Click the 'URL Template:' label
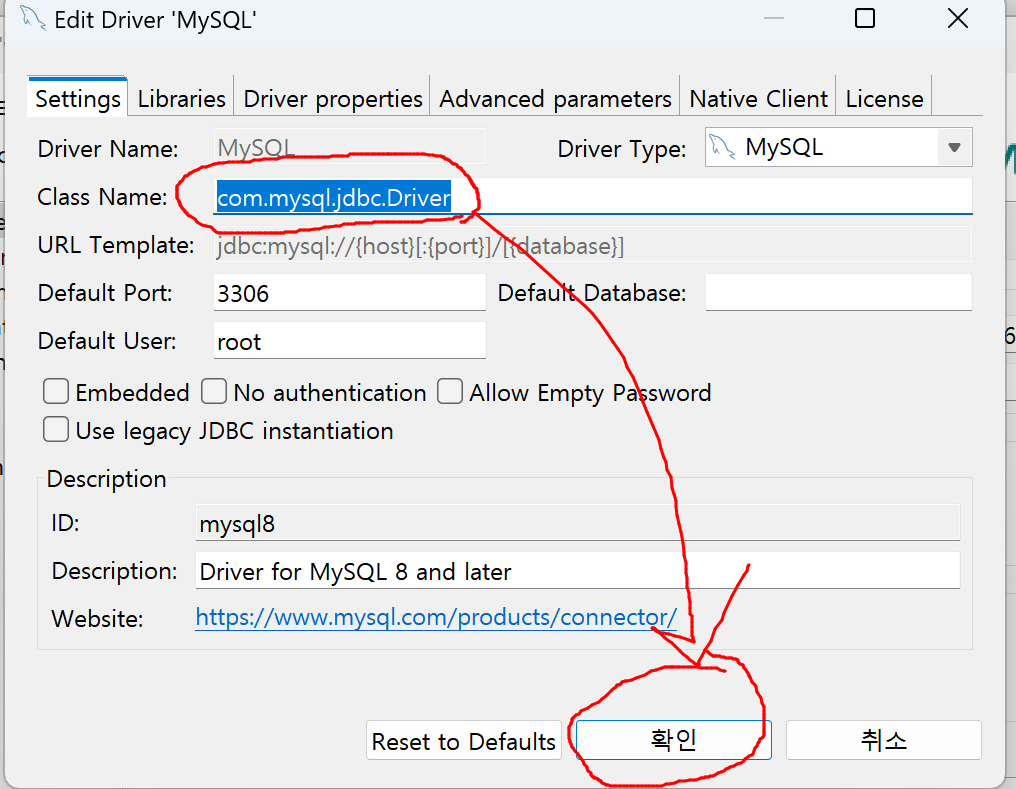The width and height of the screenshot is (1016, 789). coord(116,246)
